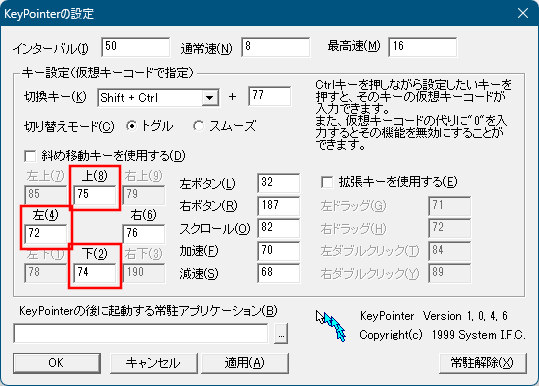Enable 斜め移動キーを使用する checkbox
The height and width of the screenshot is (386, 539).
30,156
